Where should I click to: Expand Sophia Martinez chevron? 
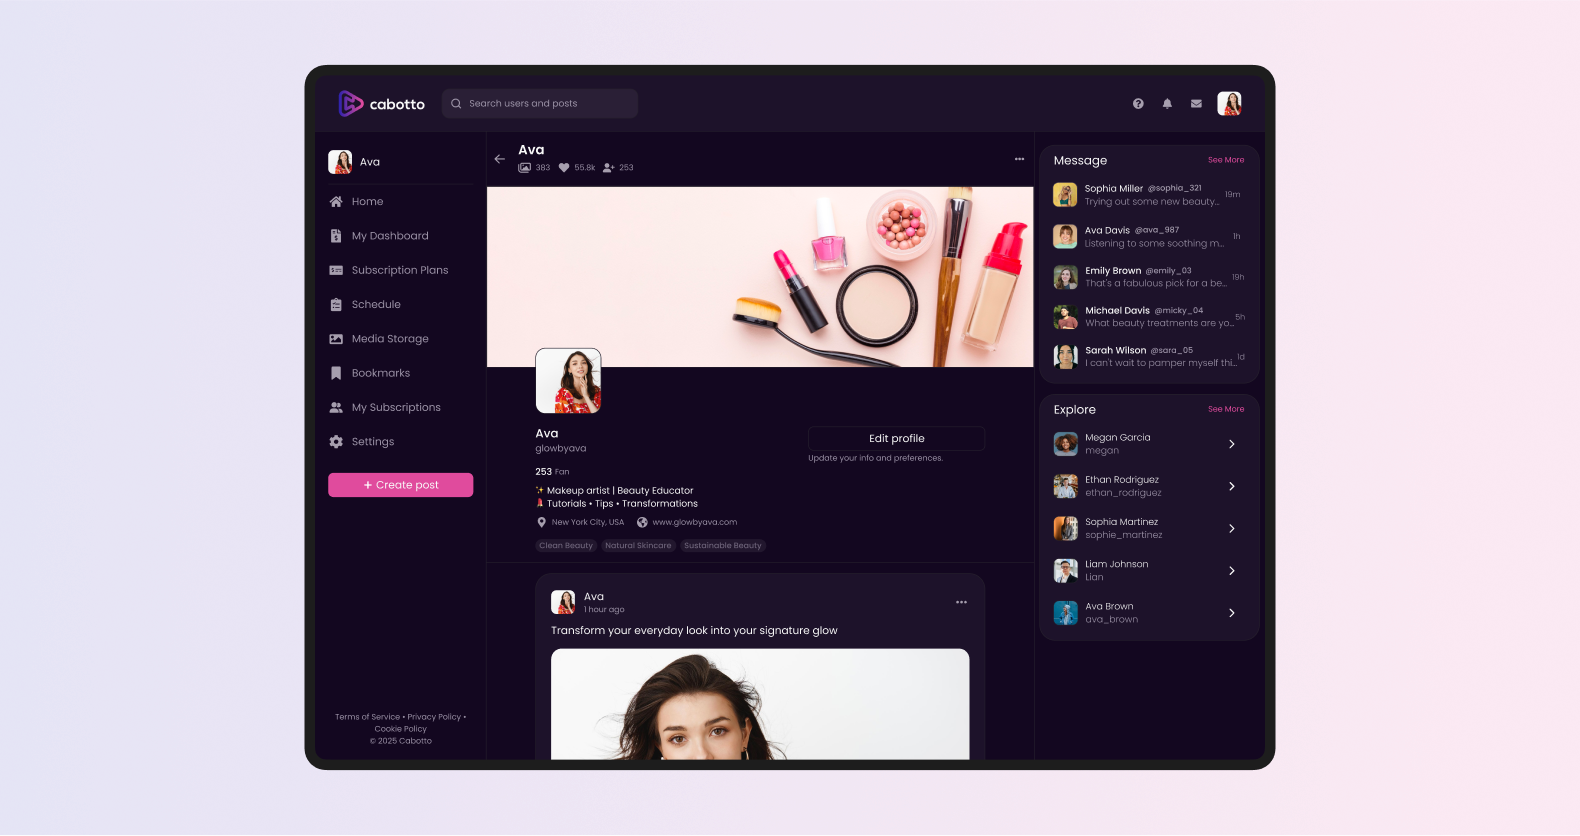(1232, 529)
